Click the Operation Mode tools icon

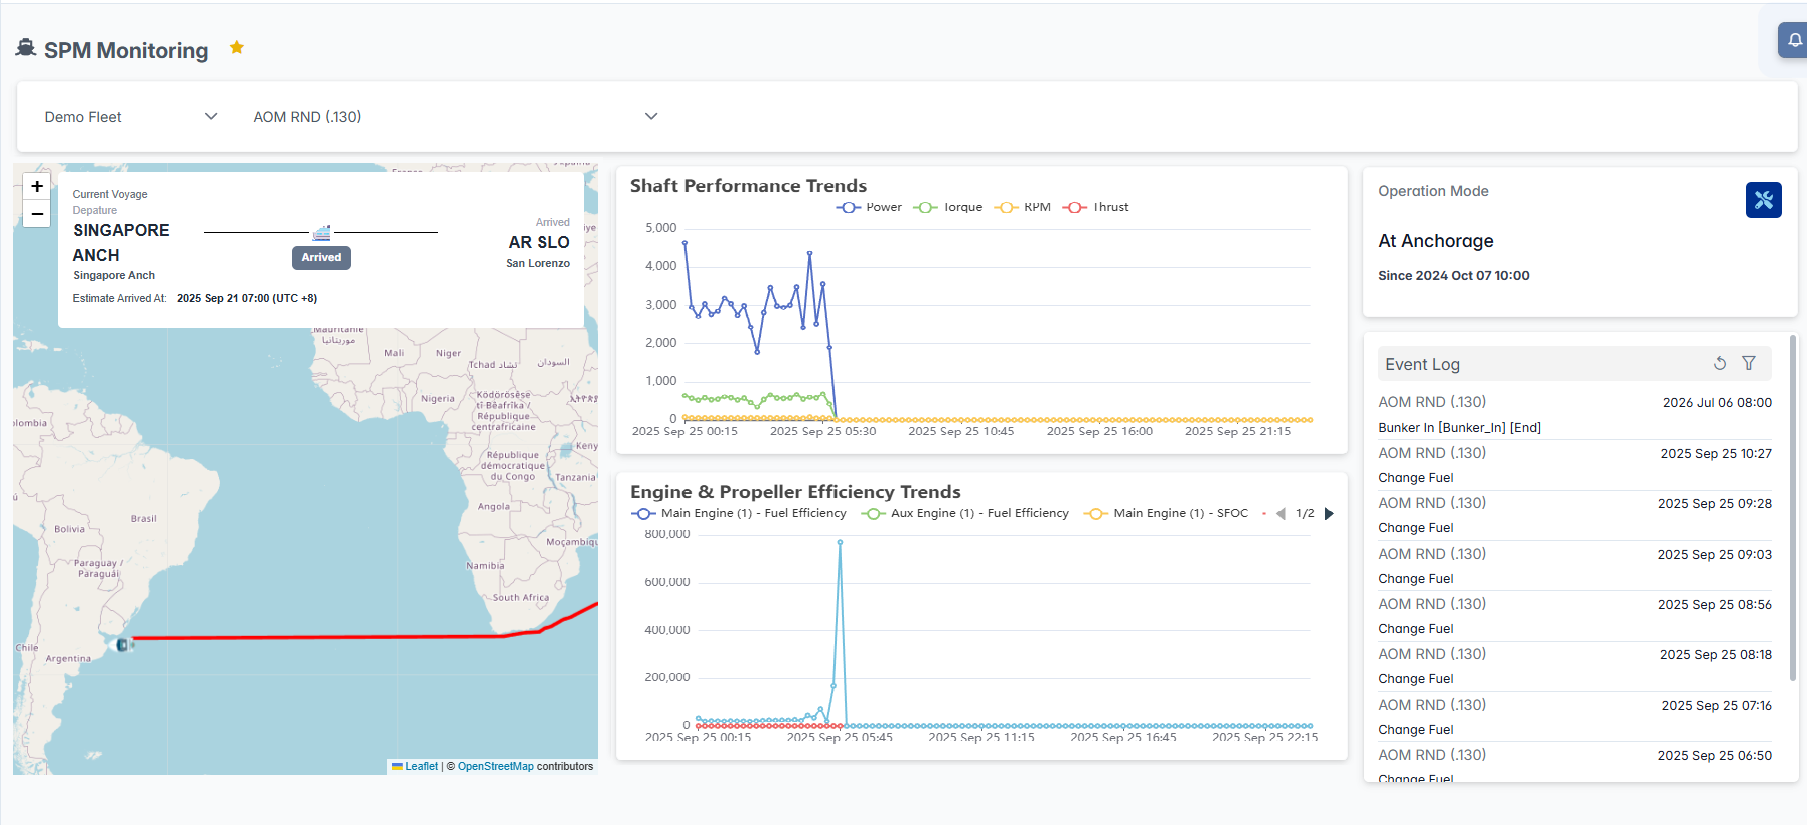[1763, 200]
